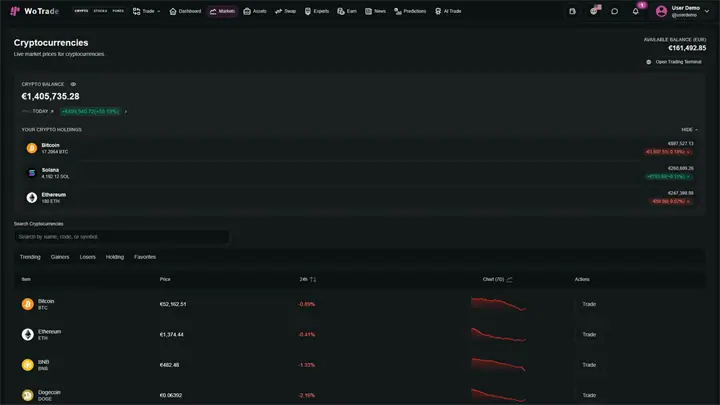Viewport: 720px width, 405px height.
Task: Click the BNB coin icon in table
Action: click(x=28, y=365)
